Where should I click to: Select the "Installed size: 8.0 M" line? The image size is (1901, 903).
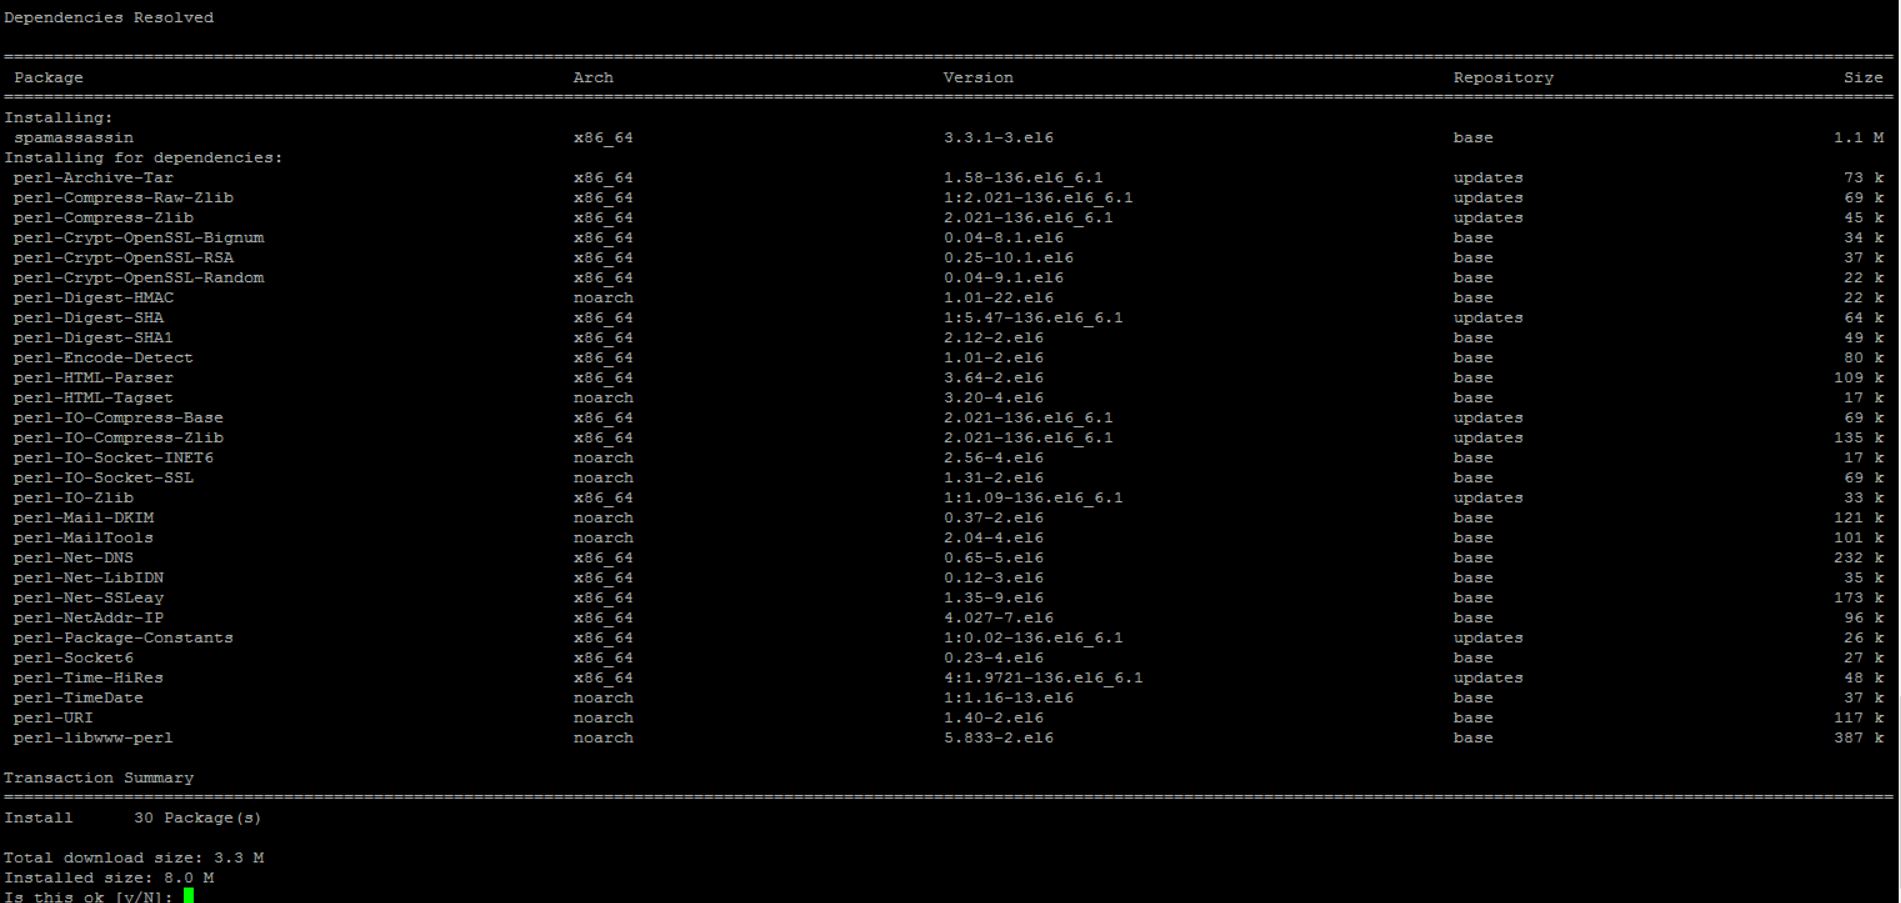coord(109,877)
